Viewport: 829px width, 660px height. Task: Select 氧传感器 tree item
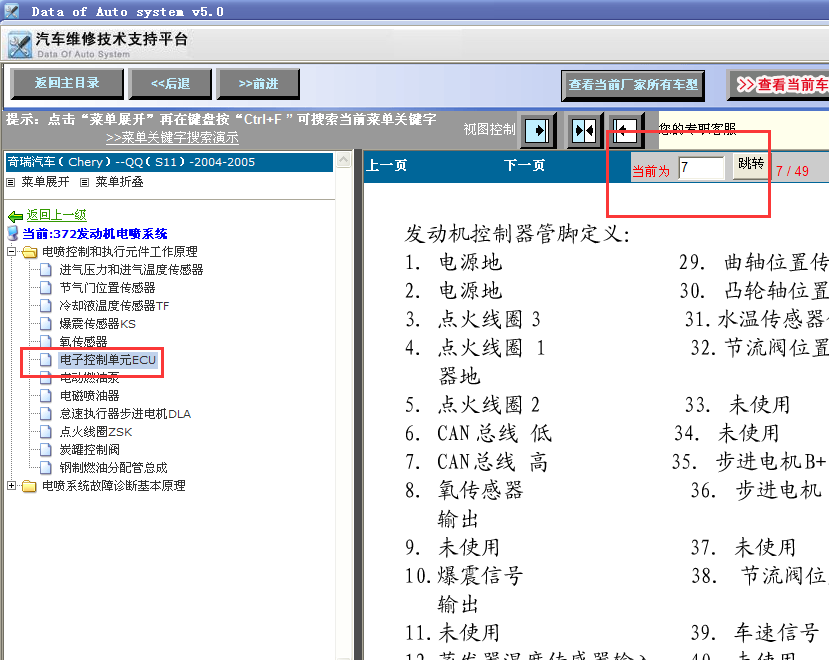coord(84,342)
